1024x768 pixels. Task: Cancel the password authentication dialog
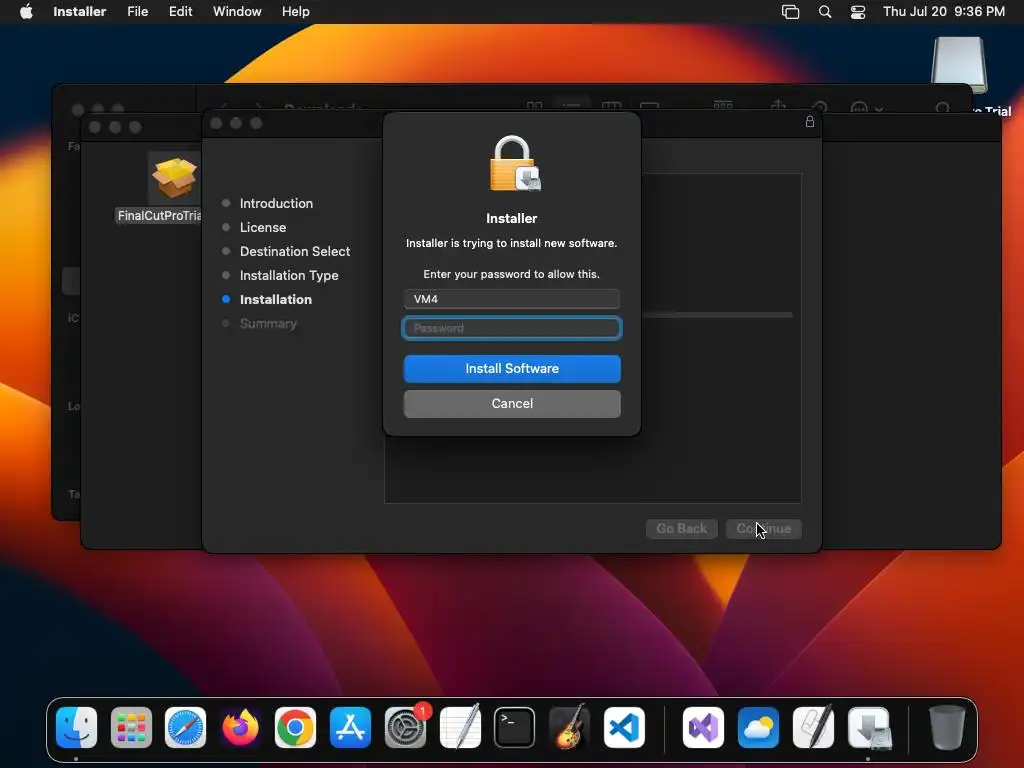(x=512, y=404)
